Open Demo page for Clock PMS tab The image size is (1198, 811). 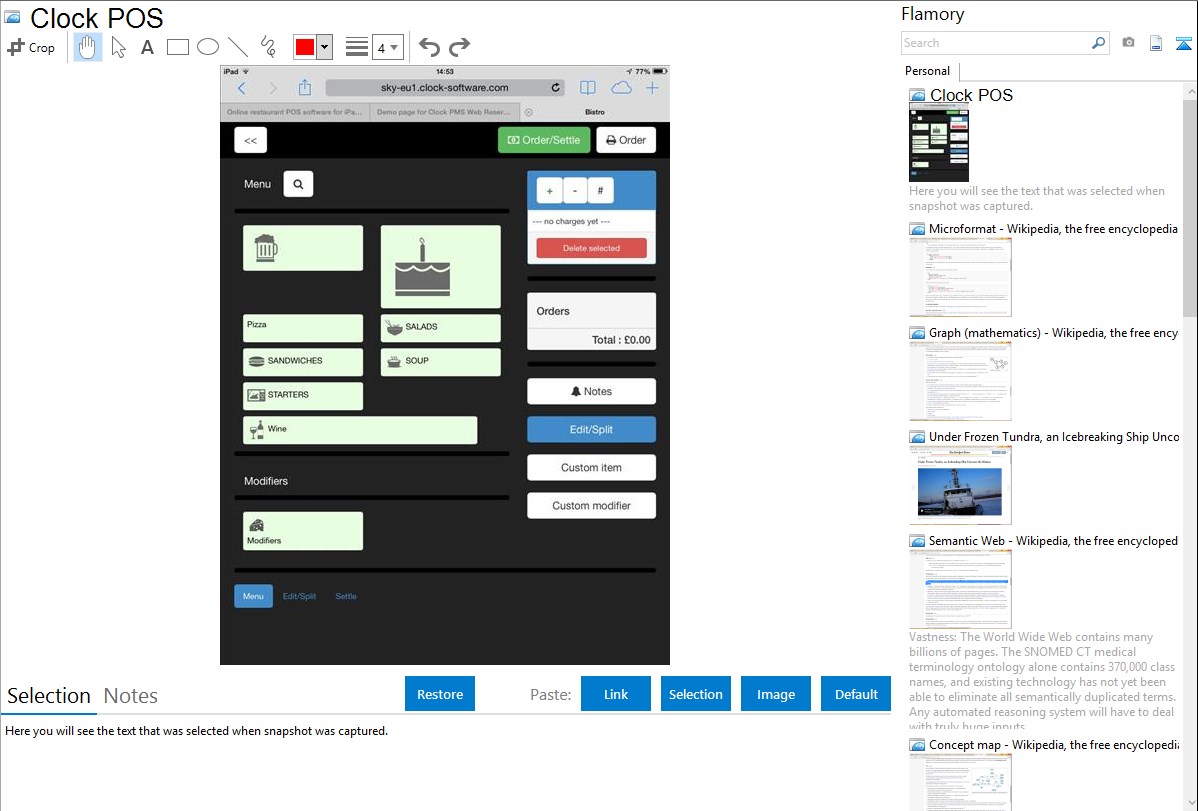click(x=444, y=112)
